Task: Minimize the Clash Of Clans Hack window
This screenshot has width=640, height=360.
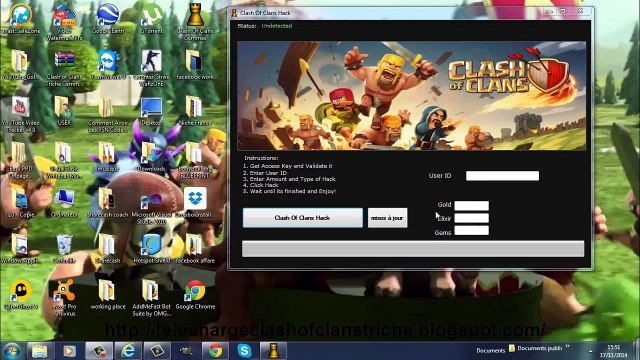Action: click(x=549, y=11)
